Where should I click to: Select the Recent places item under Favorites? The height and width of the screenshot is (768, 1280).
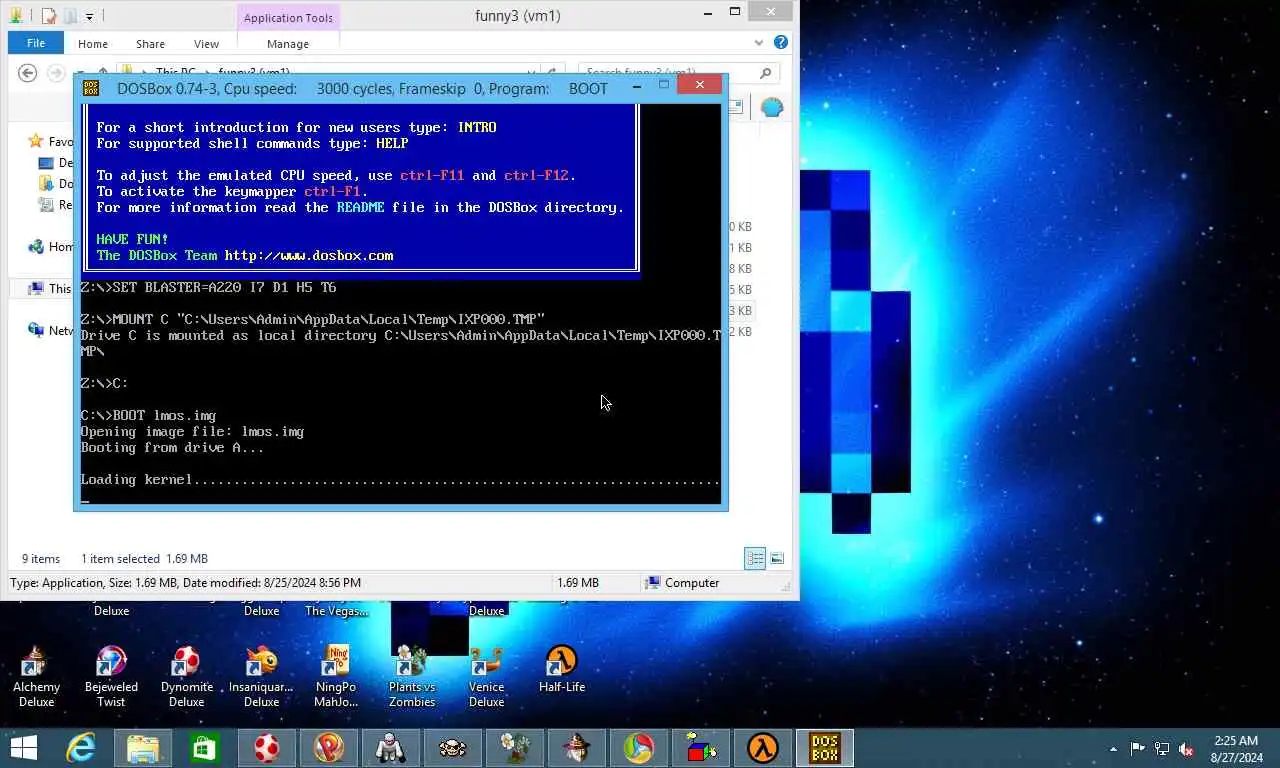click(x=54, y=204)
